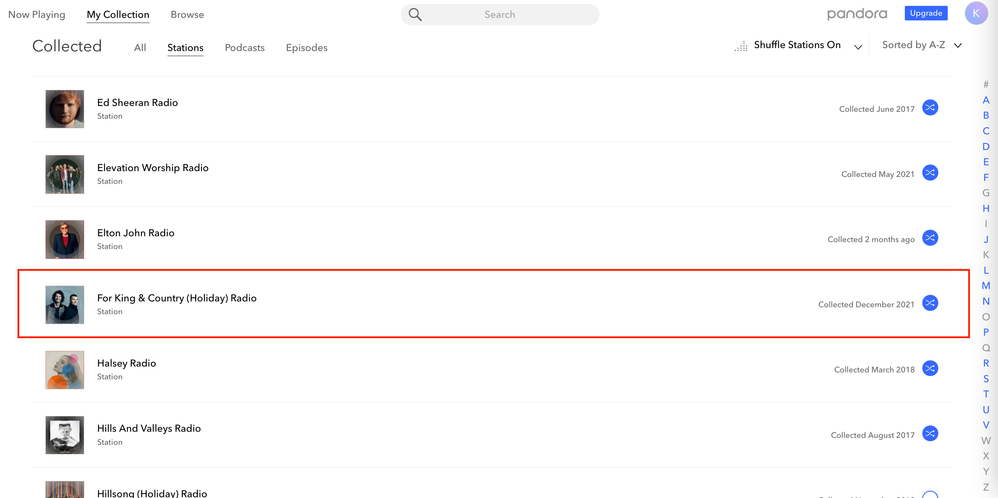This screenshot has height=498, width=998.
Task: Go to Now Playing
Action: click(x=37, y=15)
